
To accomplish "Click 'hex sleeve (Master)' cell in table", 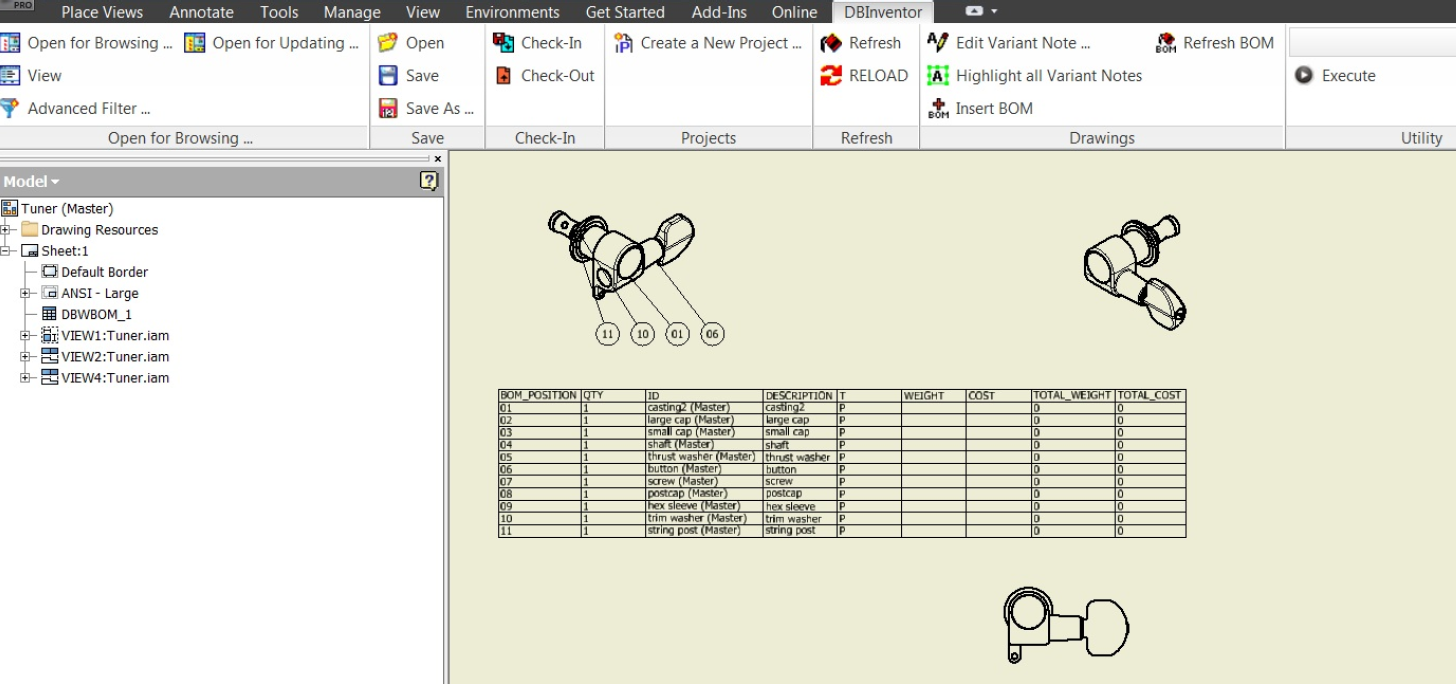I will point(704,506).
